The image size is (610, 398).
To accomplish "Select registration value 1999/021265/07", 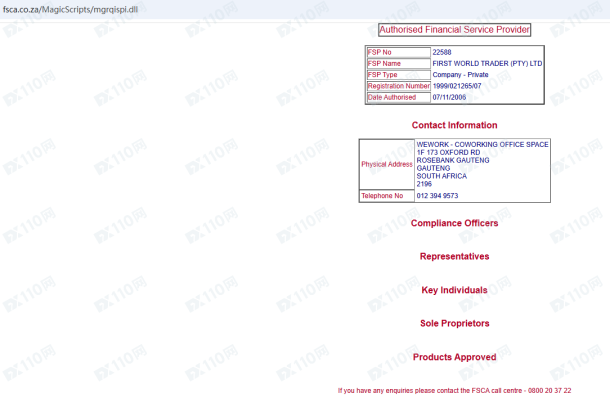I will 457,86.
